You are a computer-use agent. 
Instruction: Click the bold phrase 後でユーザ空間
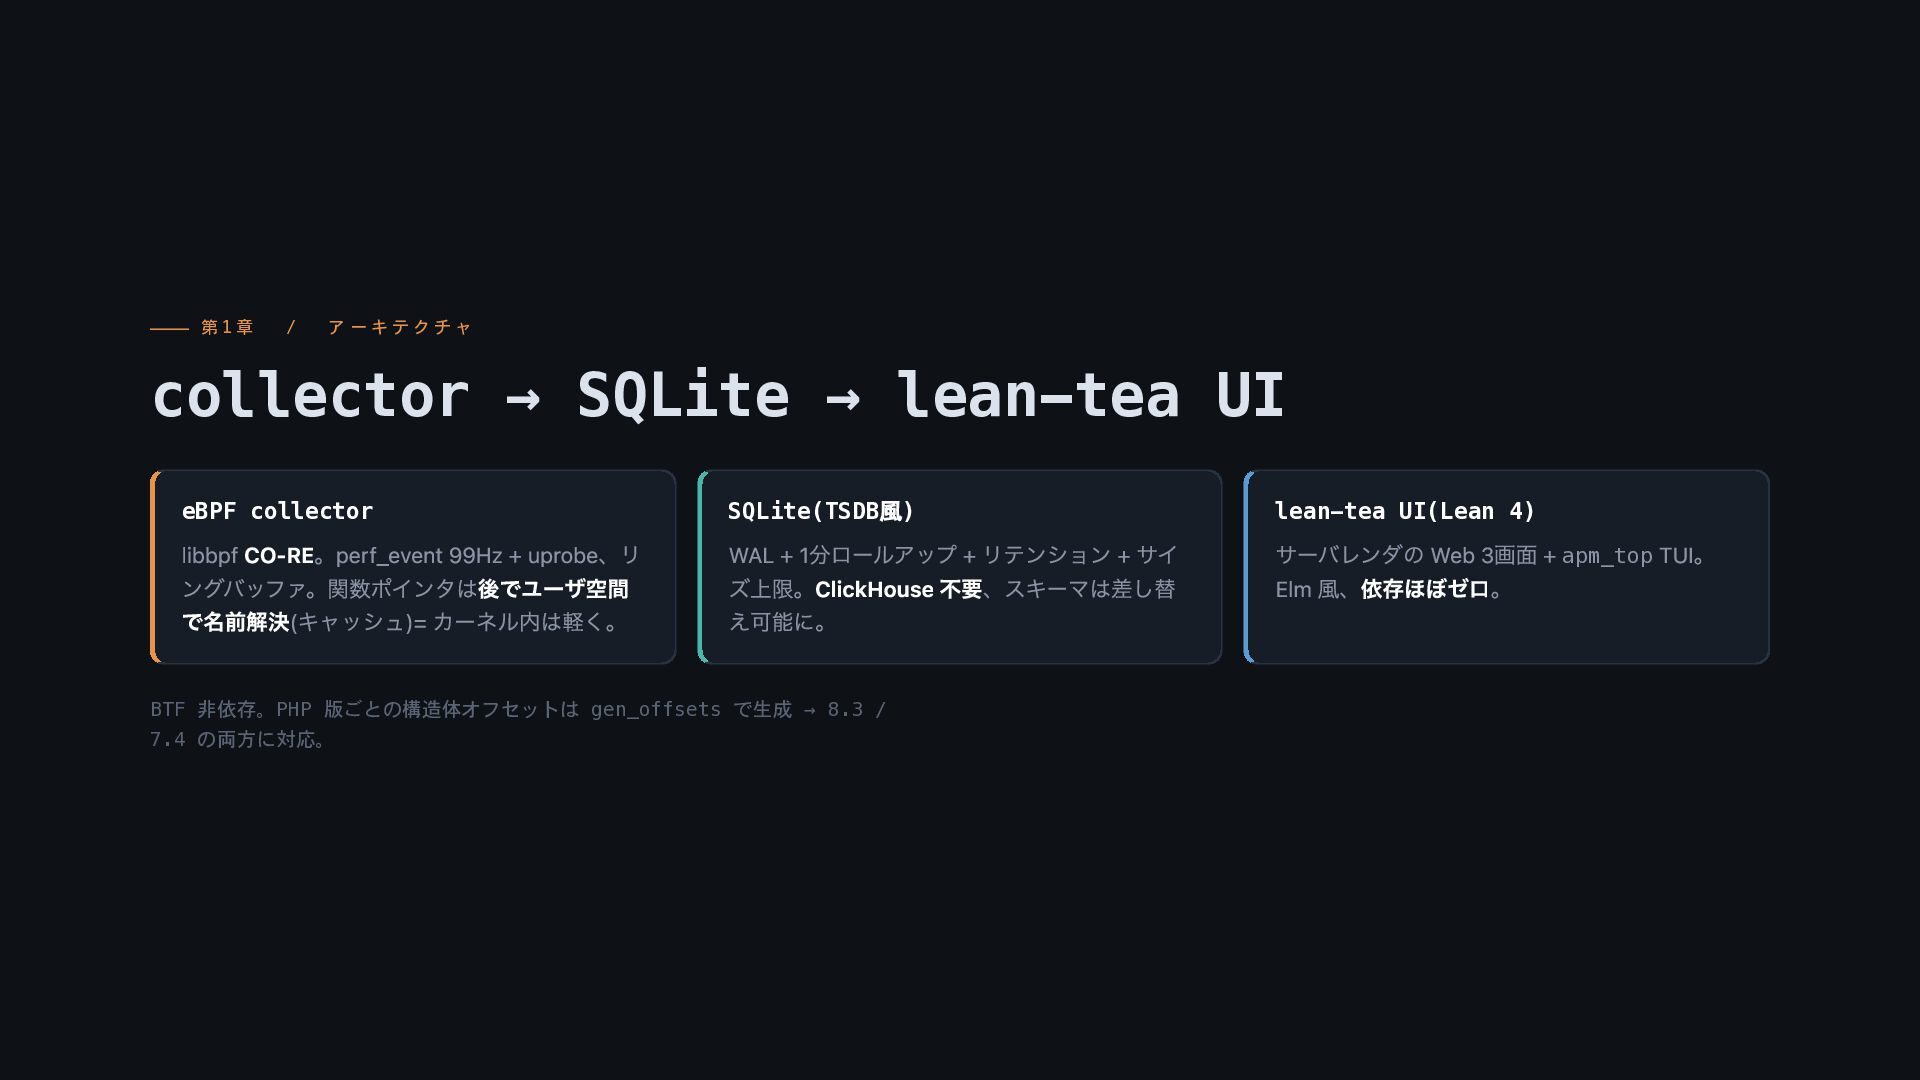(x=553, y=589)
